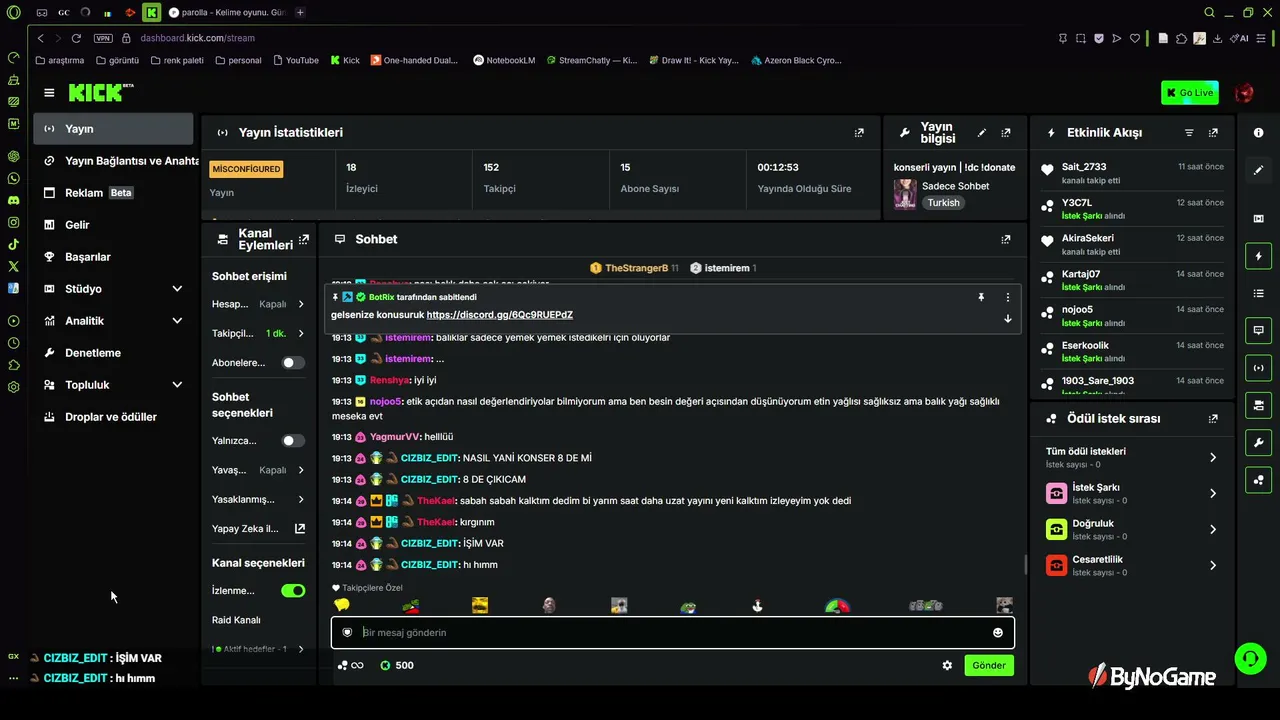The width and height of the screenshot is (1280, 720).
Task: Expand the İstek Şarkı reward row
Action: [1130, 493]
